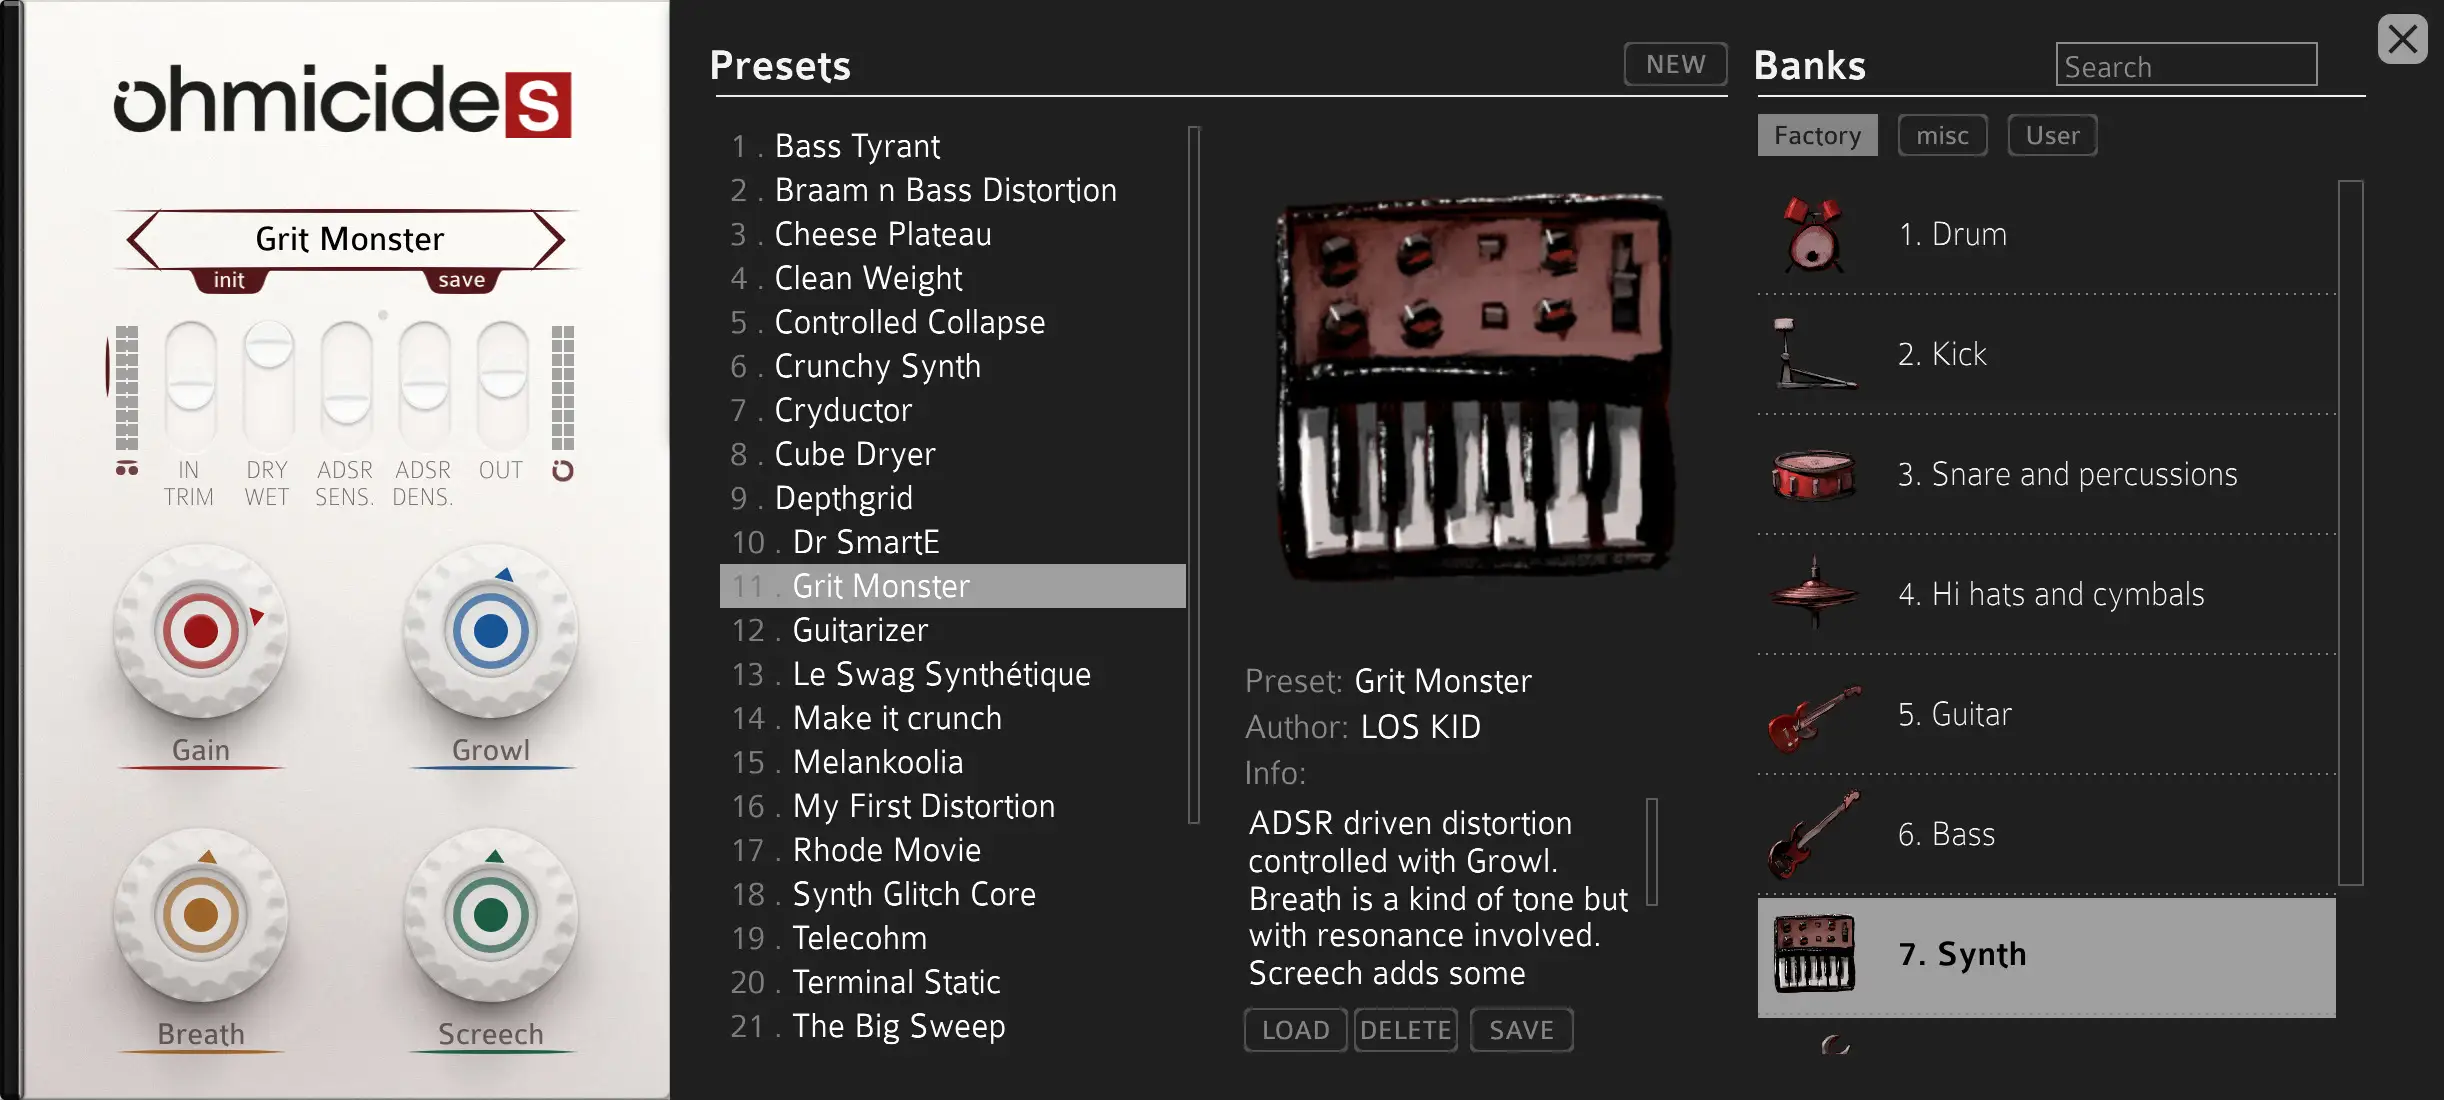Select the Cheese Plateau preset
Viewport: 2444px width, 1100px height.
[x=953, y=234]
